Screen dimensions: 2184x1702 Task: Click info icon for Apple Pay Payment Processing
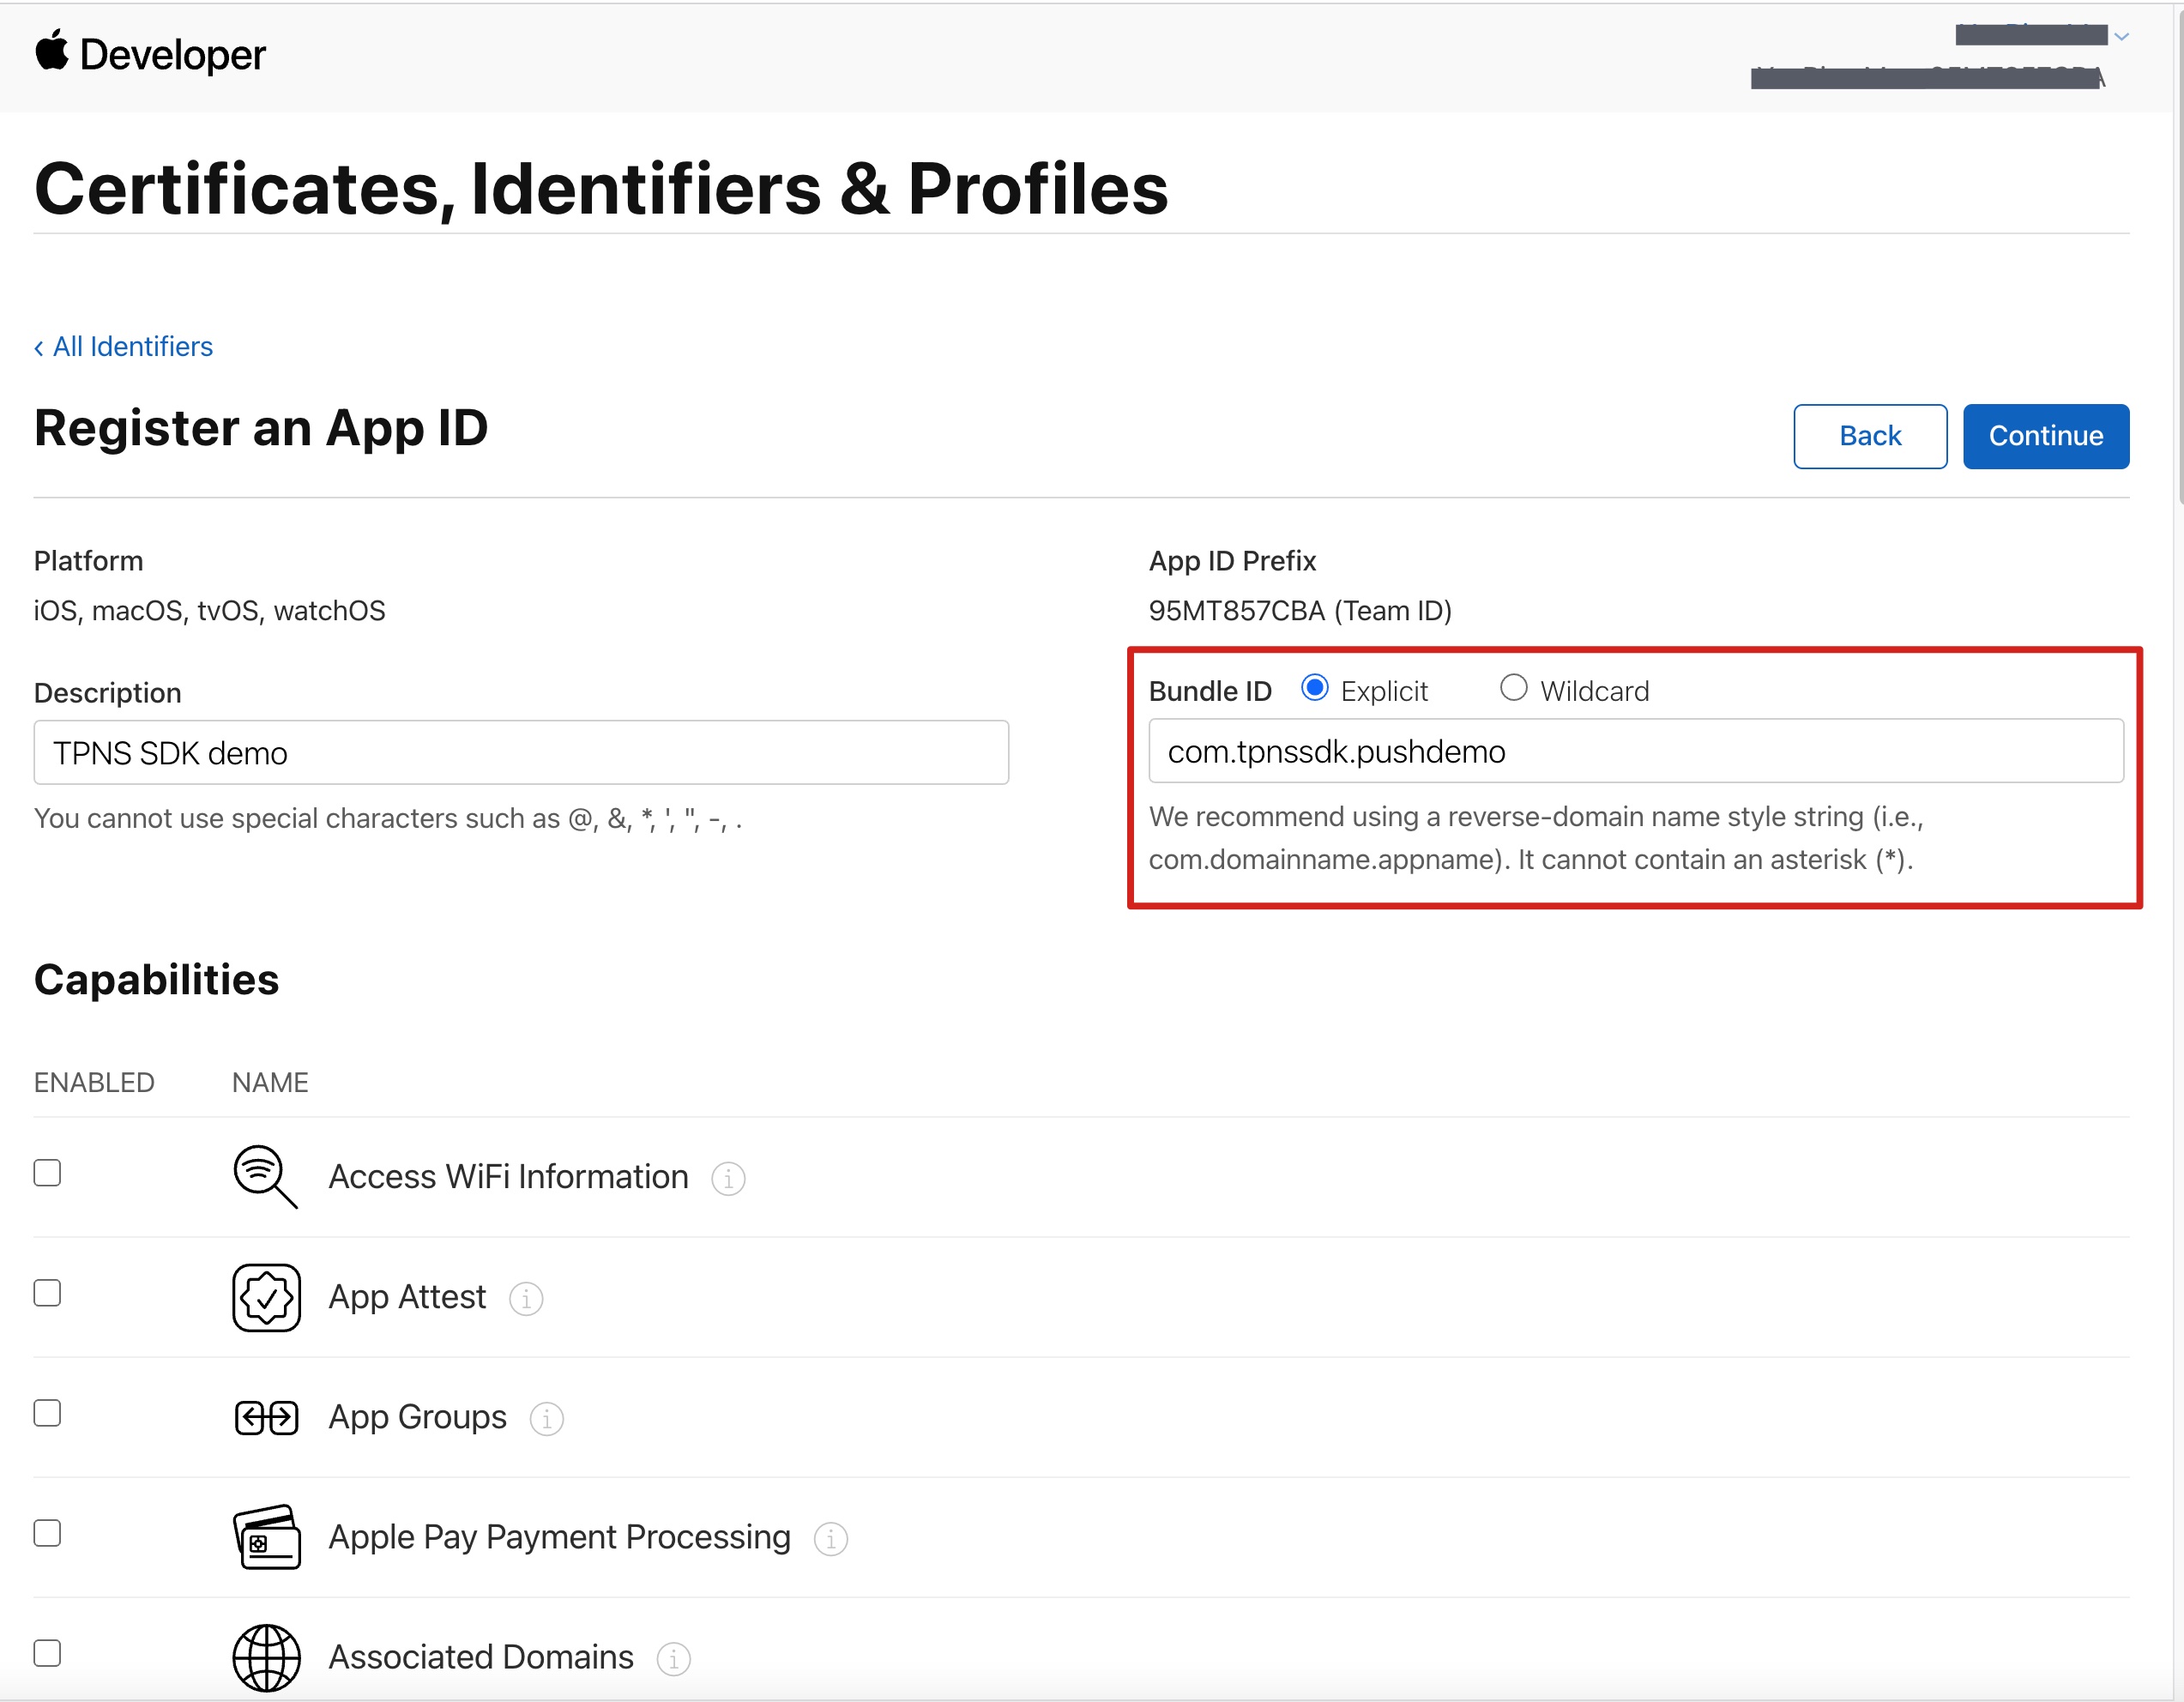pos(830,1539)
